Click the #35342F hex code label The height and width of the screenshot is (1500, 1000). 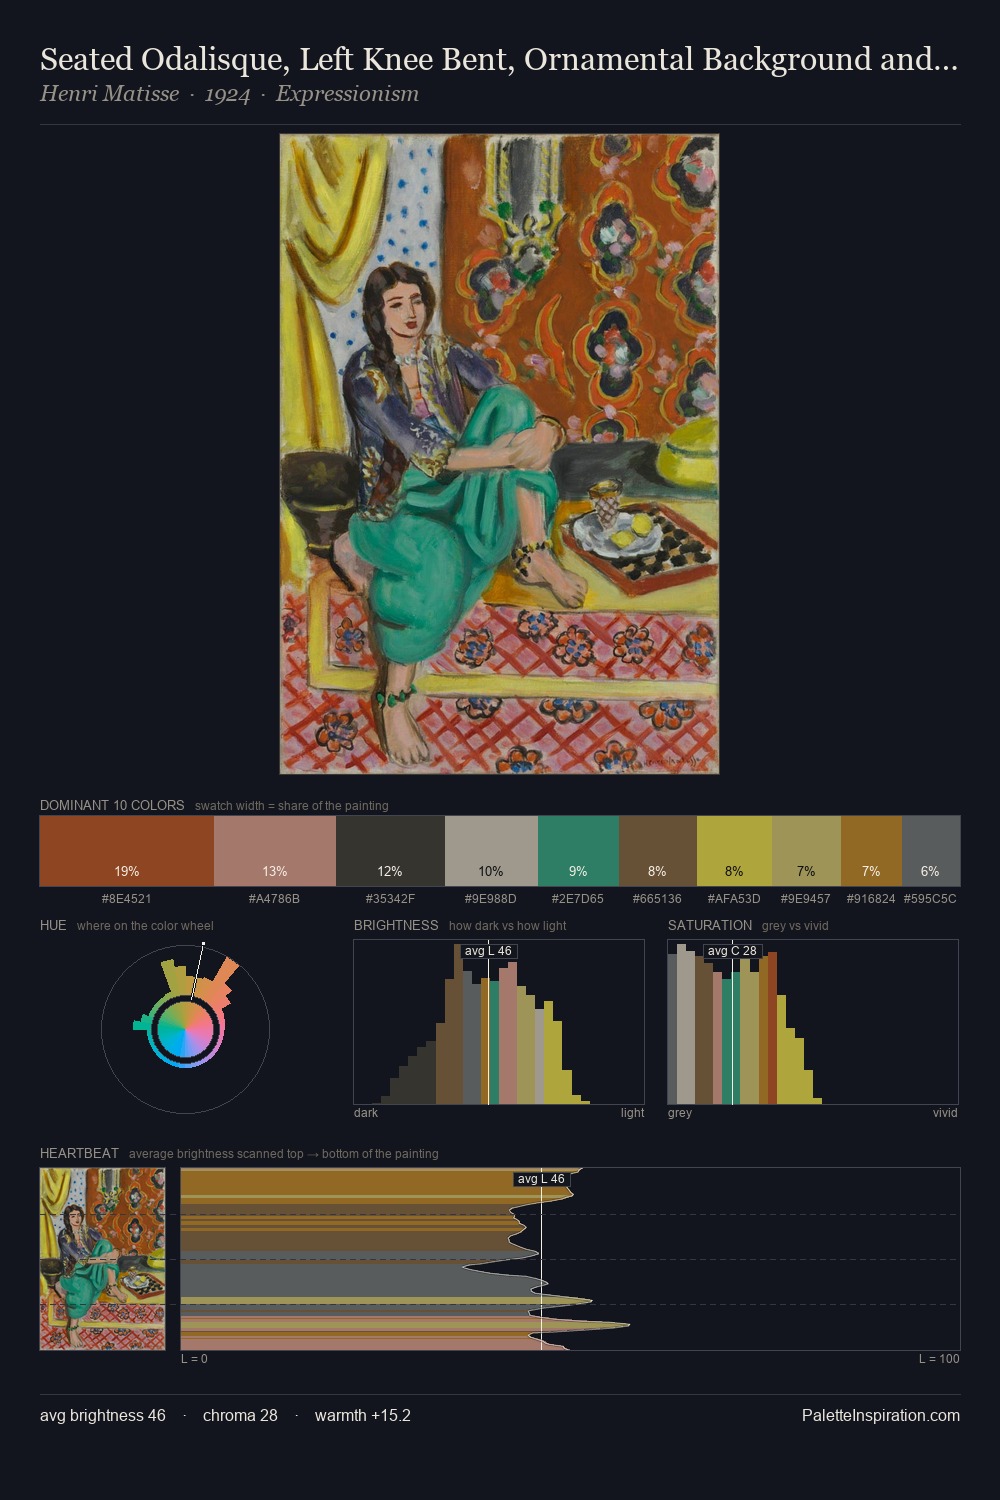[390, 899]
